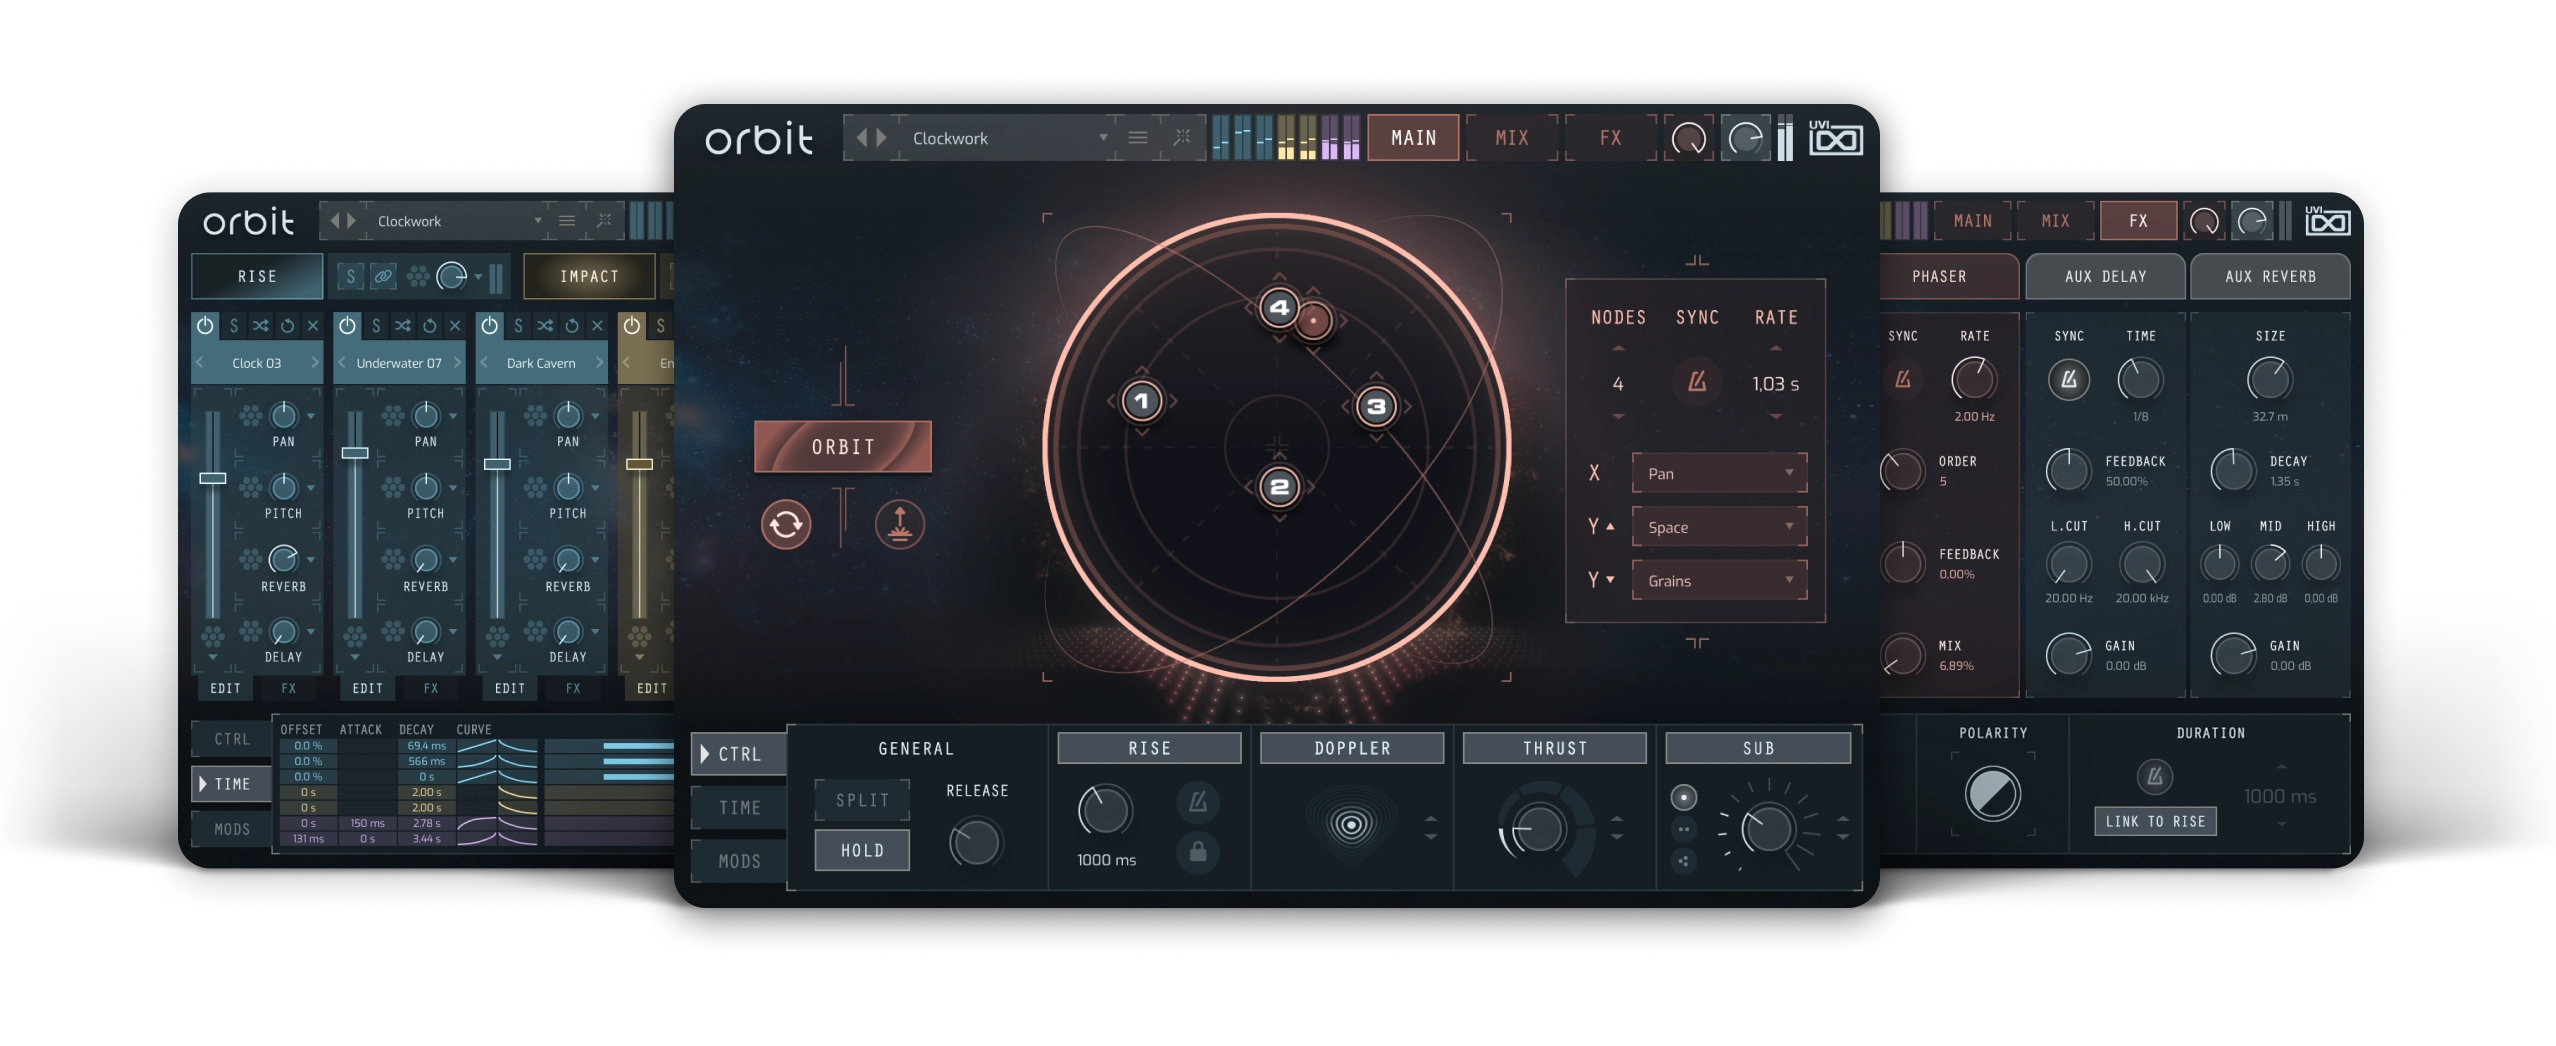Toggle the tempo Sync under NODES panel
Viewport: 2556px width, 1046px height.
(1697, 382)
